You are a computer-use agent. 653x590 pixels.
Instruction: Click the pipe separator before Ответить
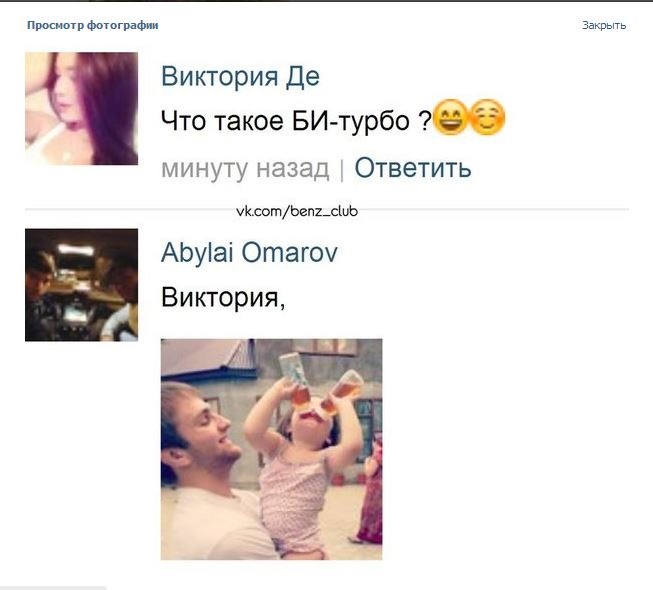coord(342,170)
